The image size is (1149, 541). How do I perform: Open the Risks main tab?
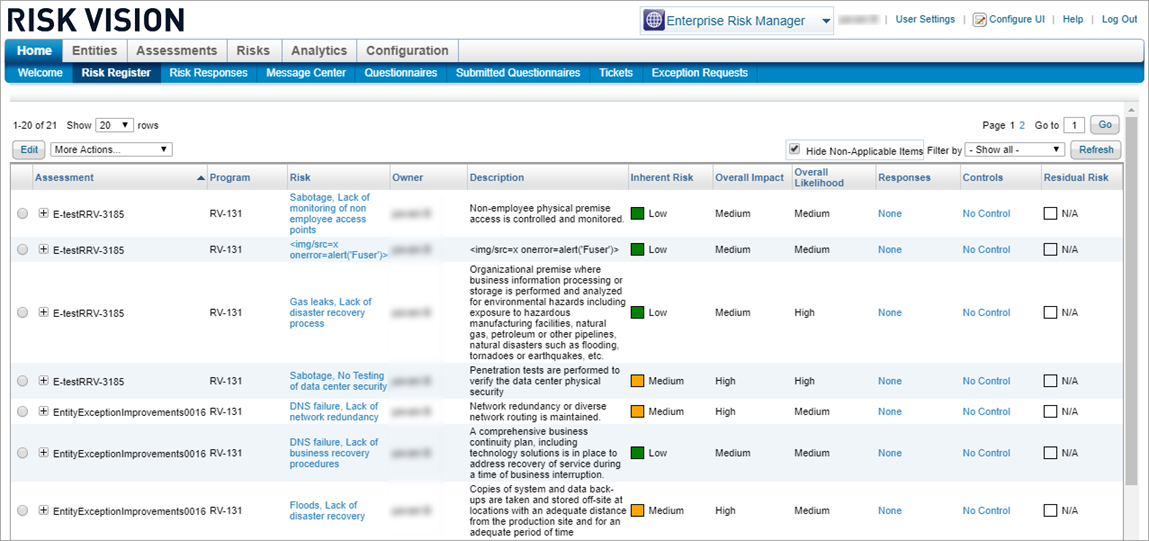(x=254, y=51)
